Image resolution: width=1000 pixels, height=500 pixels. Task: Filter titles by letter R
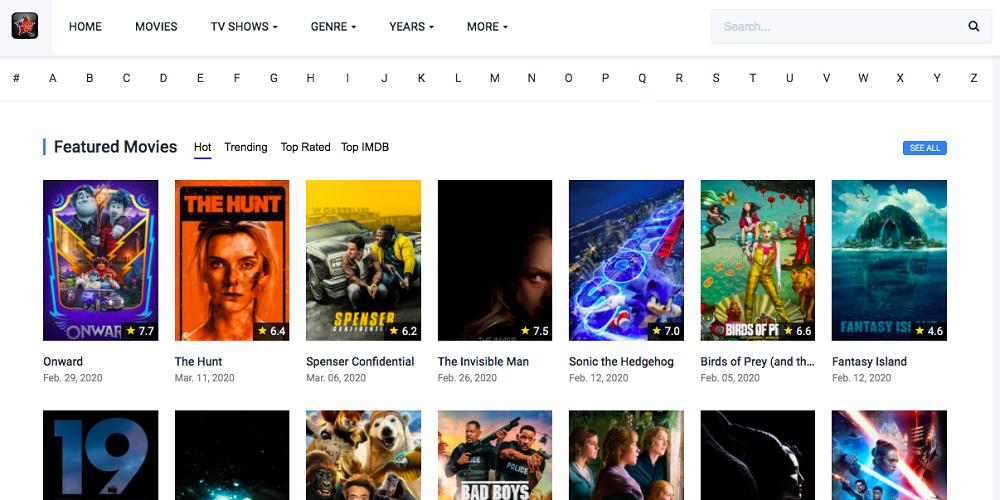click(679, 78)
